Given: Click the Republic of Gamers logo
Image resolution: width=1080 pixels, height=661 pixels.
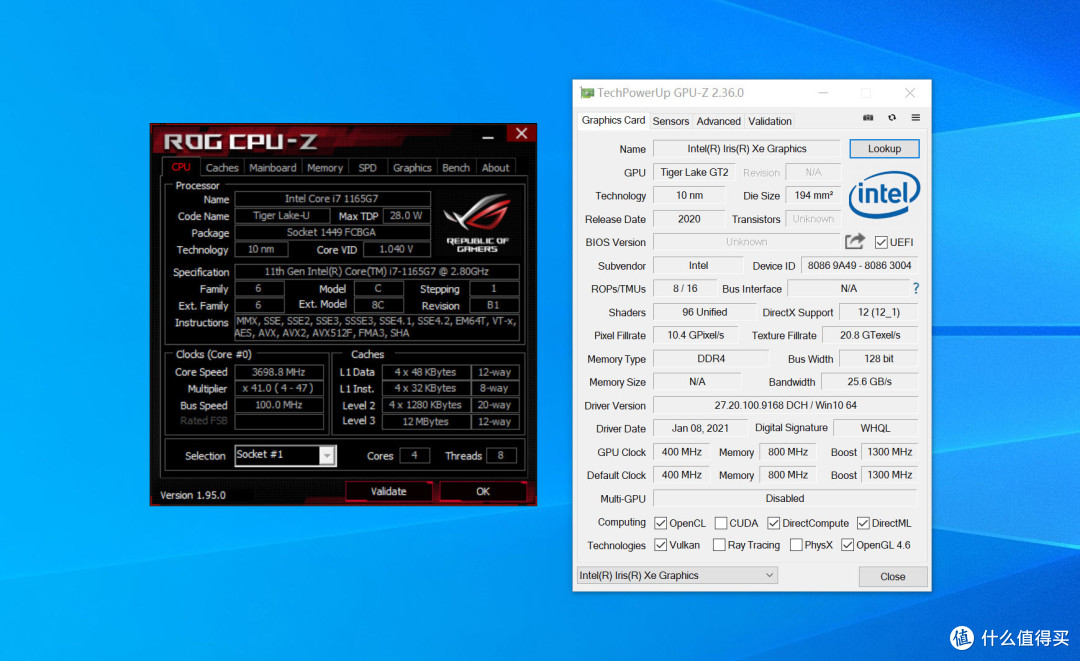Looking at the screenshot, I should [477, 224].
